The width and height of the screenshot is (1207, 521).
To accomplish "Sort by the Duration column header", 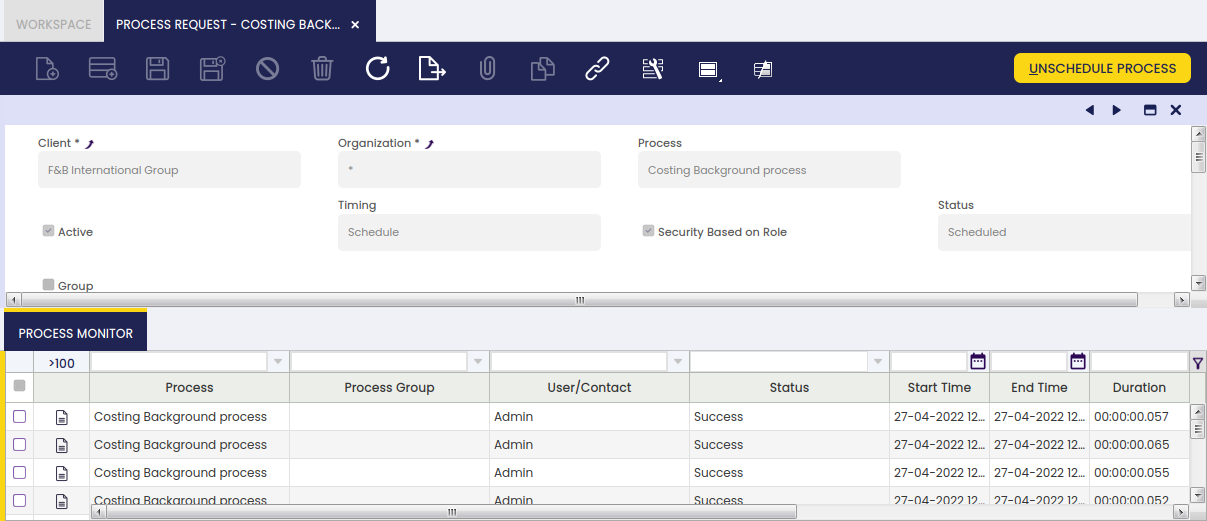I will [1139, 387].
